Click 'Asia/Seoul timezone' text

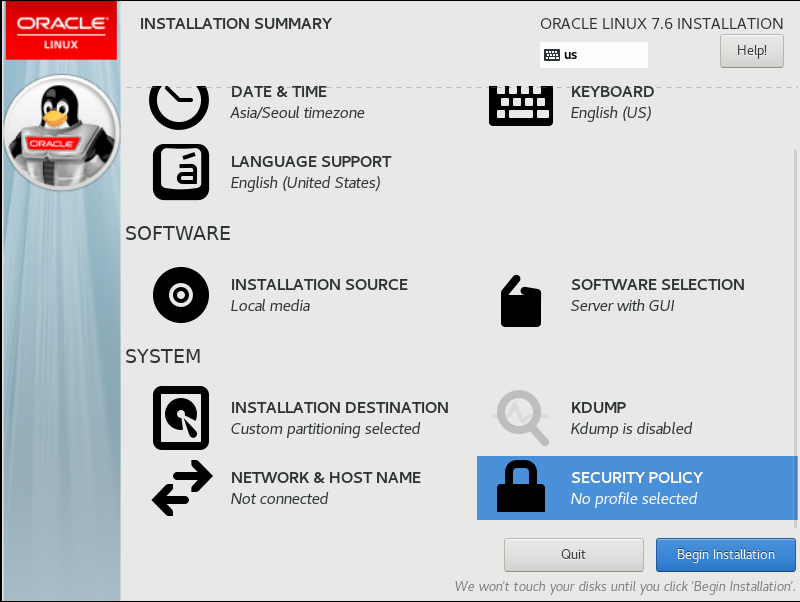pyautogui.click(x=297, y=113)
